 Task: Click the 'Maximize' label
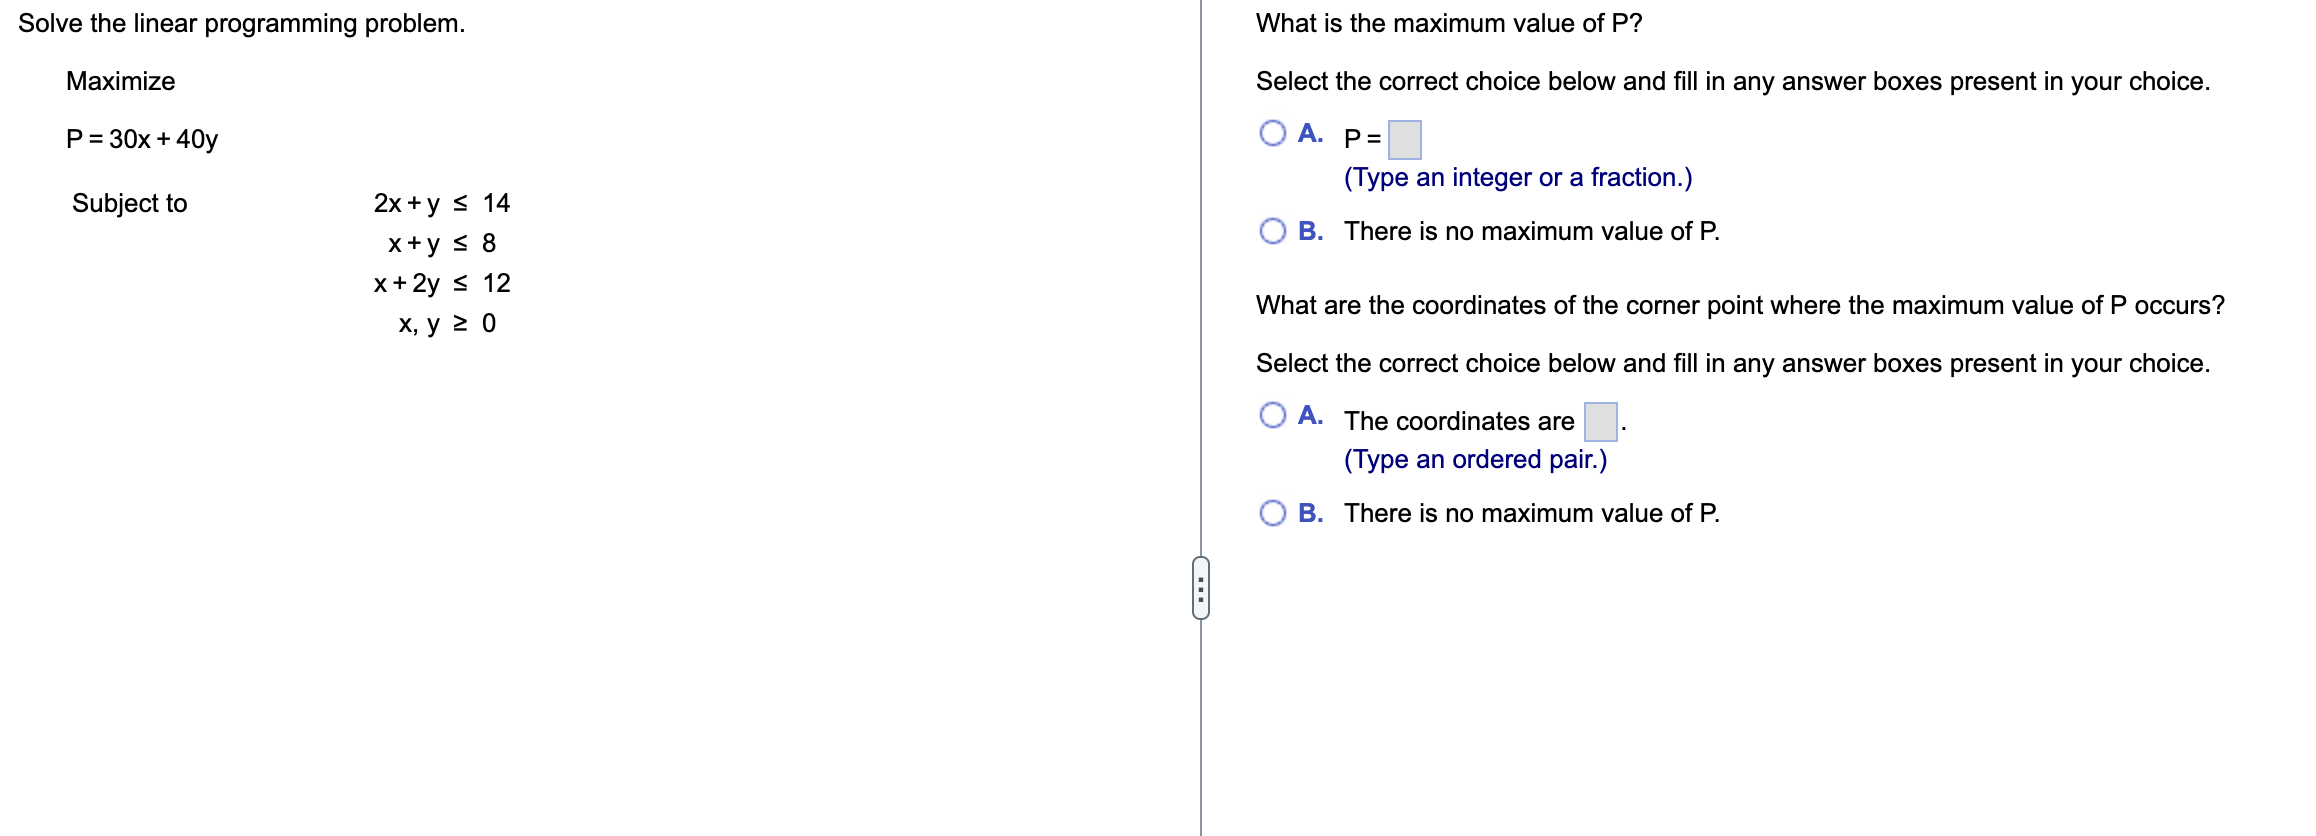tap(119, 81)
